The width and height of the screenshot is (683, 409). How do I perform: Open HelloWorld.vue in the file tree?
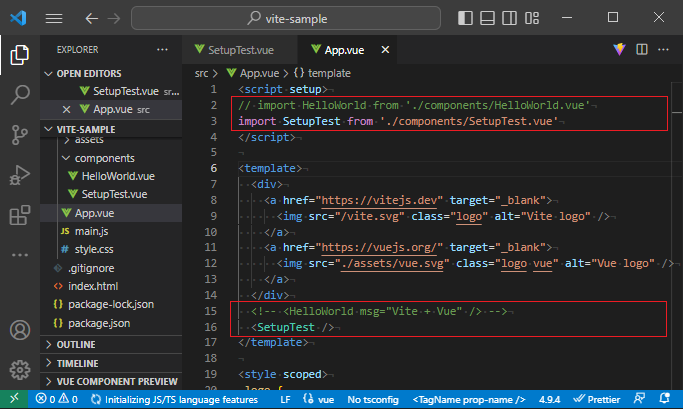tap(118, 176)
